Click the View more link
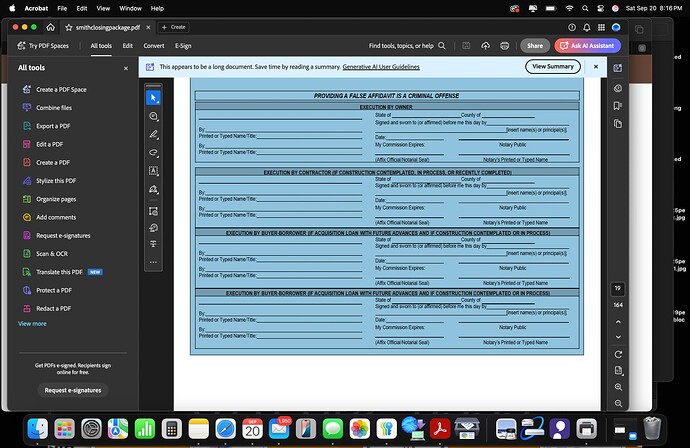 pyautogui.click(x=32, y=323)
